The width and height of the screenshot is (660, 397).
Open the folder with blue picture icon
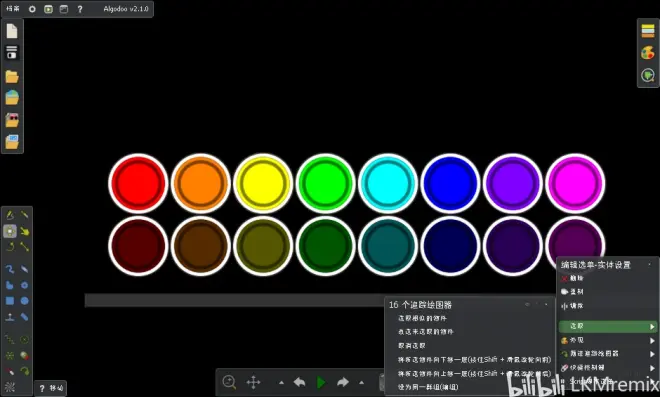(x=12, y=142)
